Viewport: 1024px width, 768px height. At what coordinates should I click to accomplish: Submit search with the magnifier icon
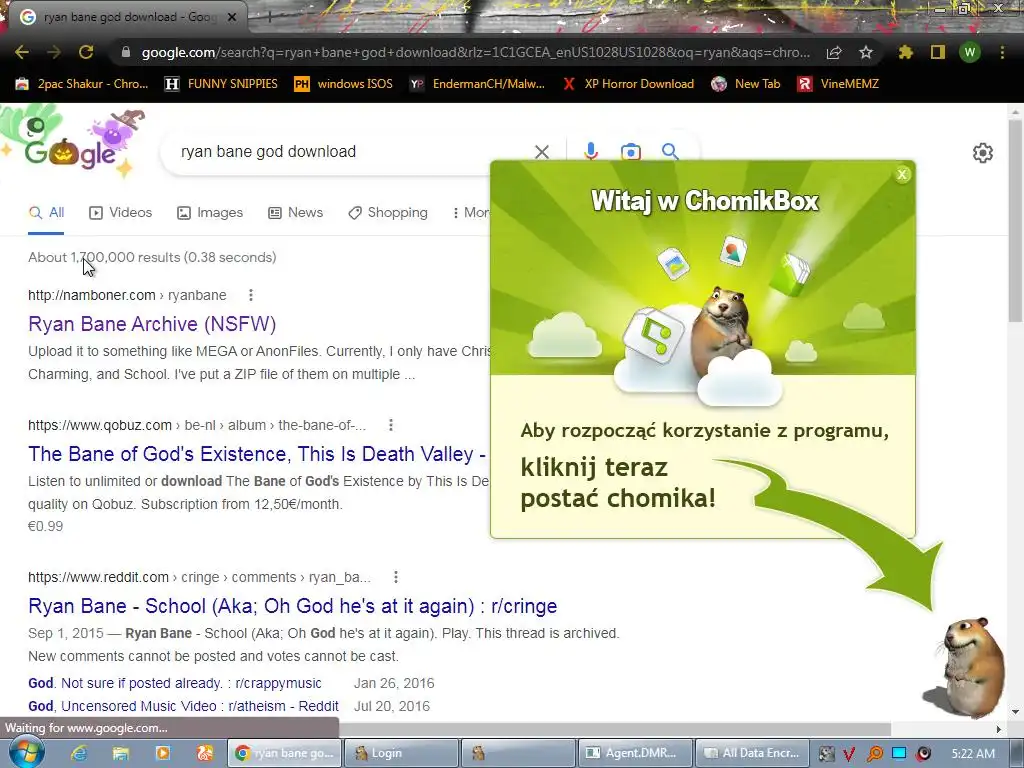(x=670, y=152)
